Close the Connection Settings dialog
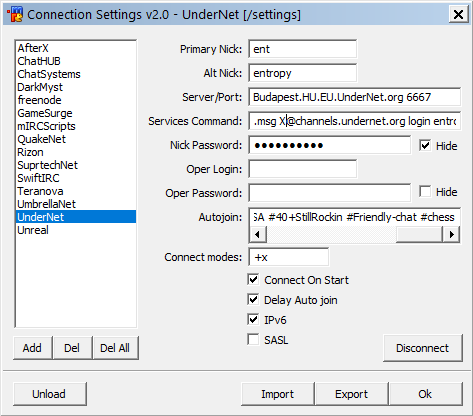The width and height of the screenshot is (473, 416). tap(459, 14)
